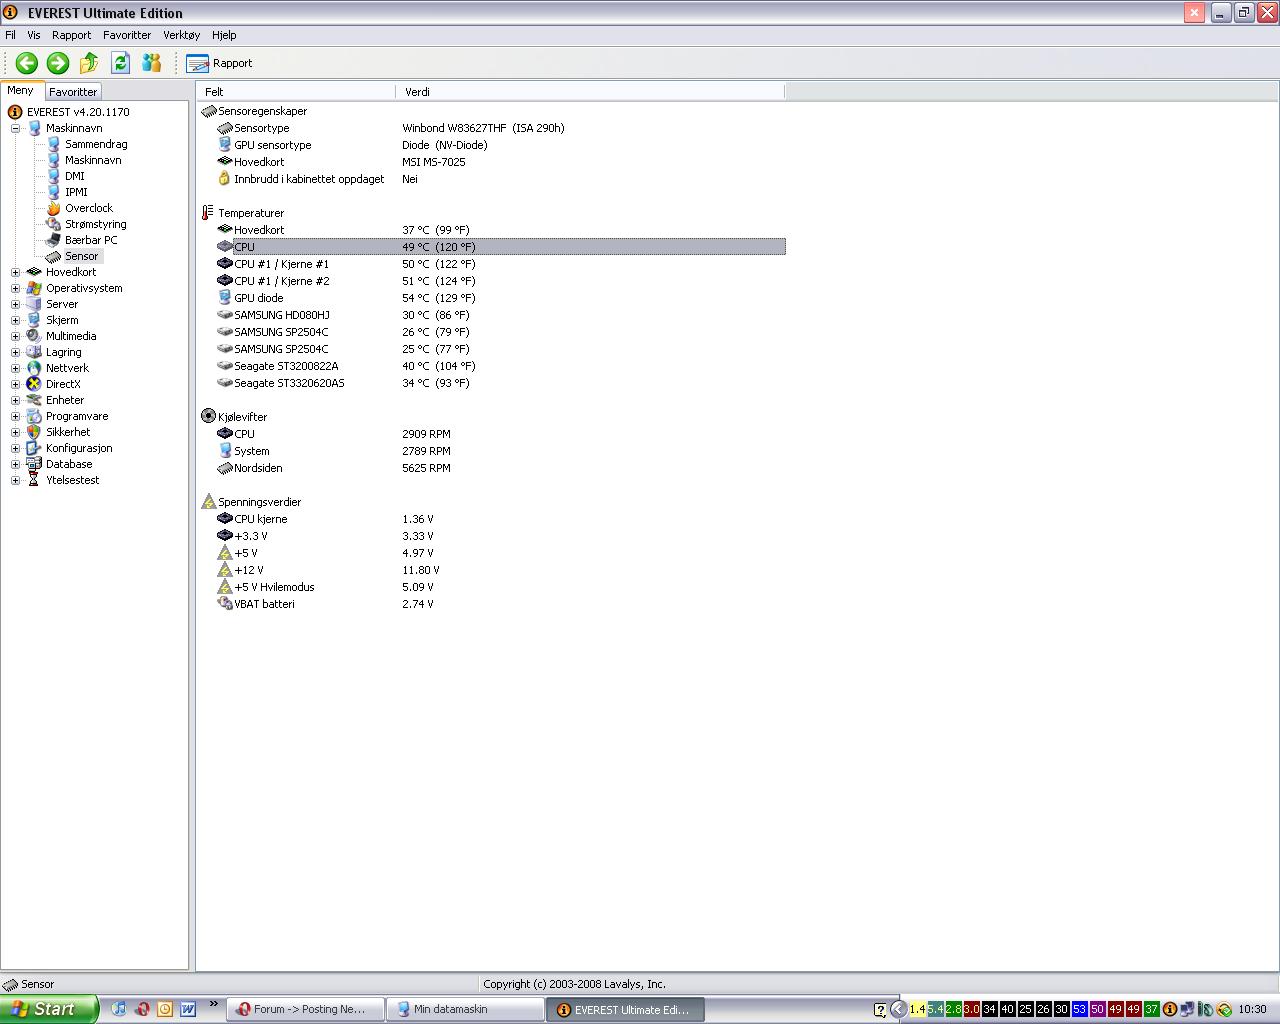This screenshot has height=1024, width=1280.
Task: Select the SAMSUNG HD080HJ temperature row
Action: (x=492, y=315)
